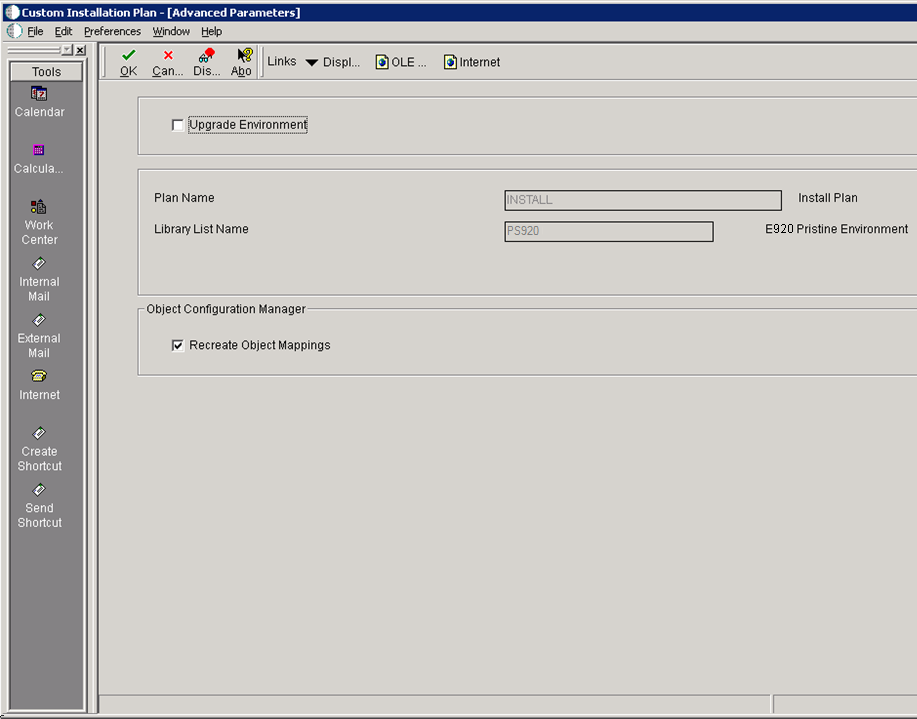917x719 pixels.
Task: Open the Help menu
Action: coord(211,32)
